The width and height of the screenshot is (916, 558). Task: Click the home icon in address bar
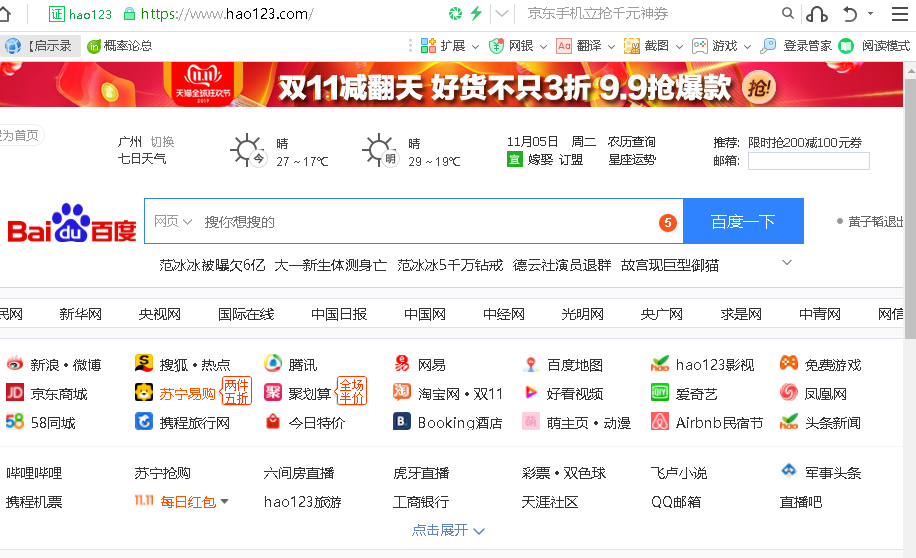[x=5, y=13]
